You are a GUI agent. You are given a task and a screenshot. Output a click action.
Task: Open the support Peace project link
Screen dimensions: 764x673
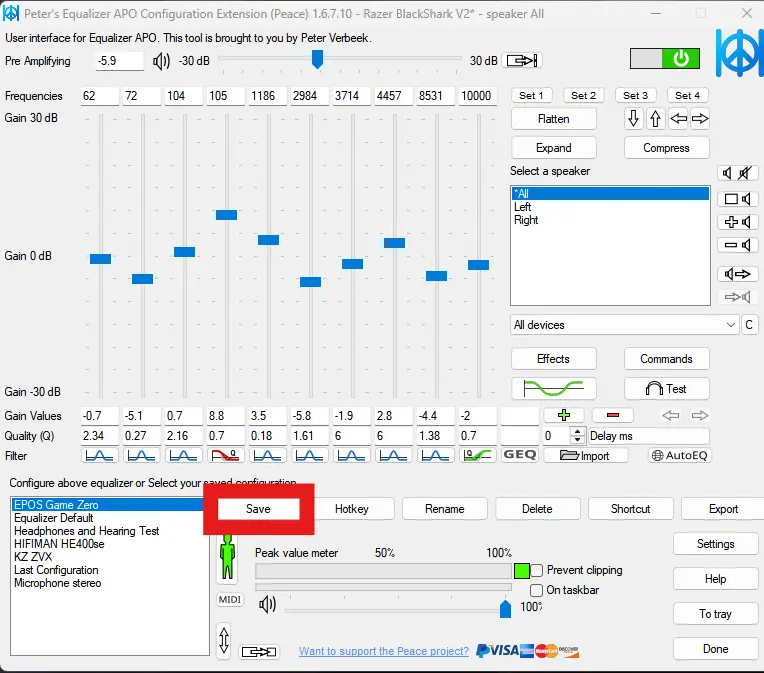(384, 651)
